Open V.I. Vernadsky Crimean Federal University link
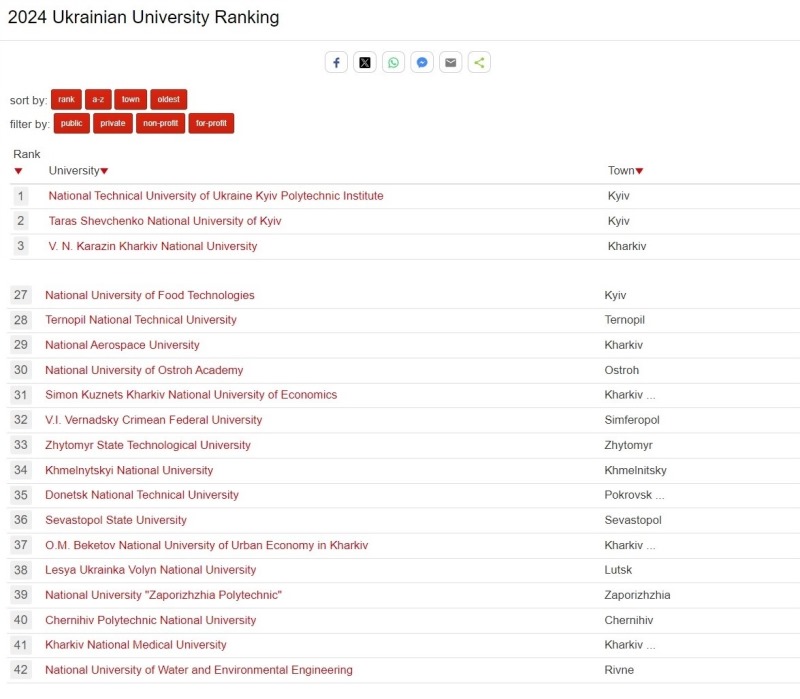 pyautogui.click(x=154, y=420)
